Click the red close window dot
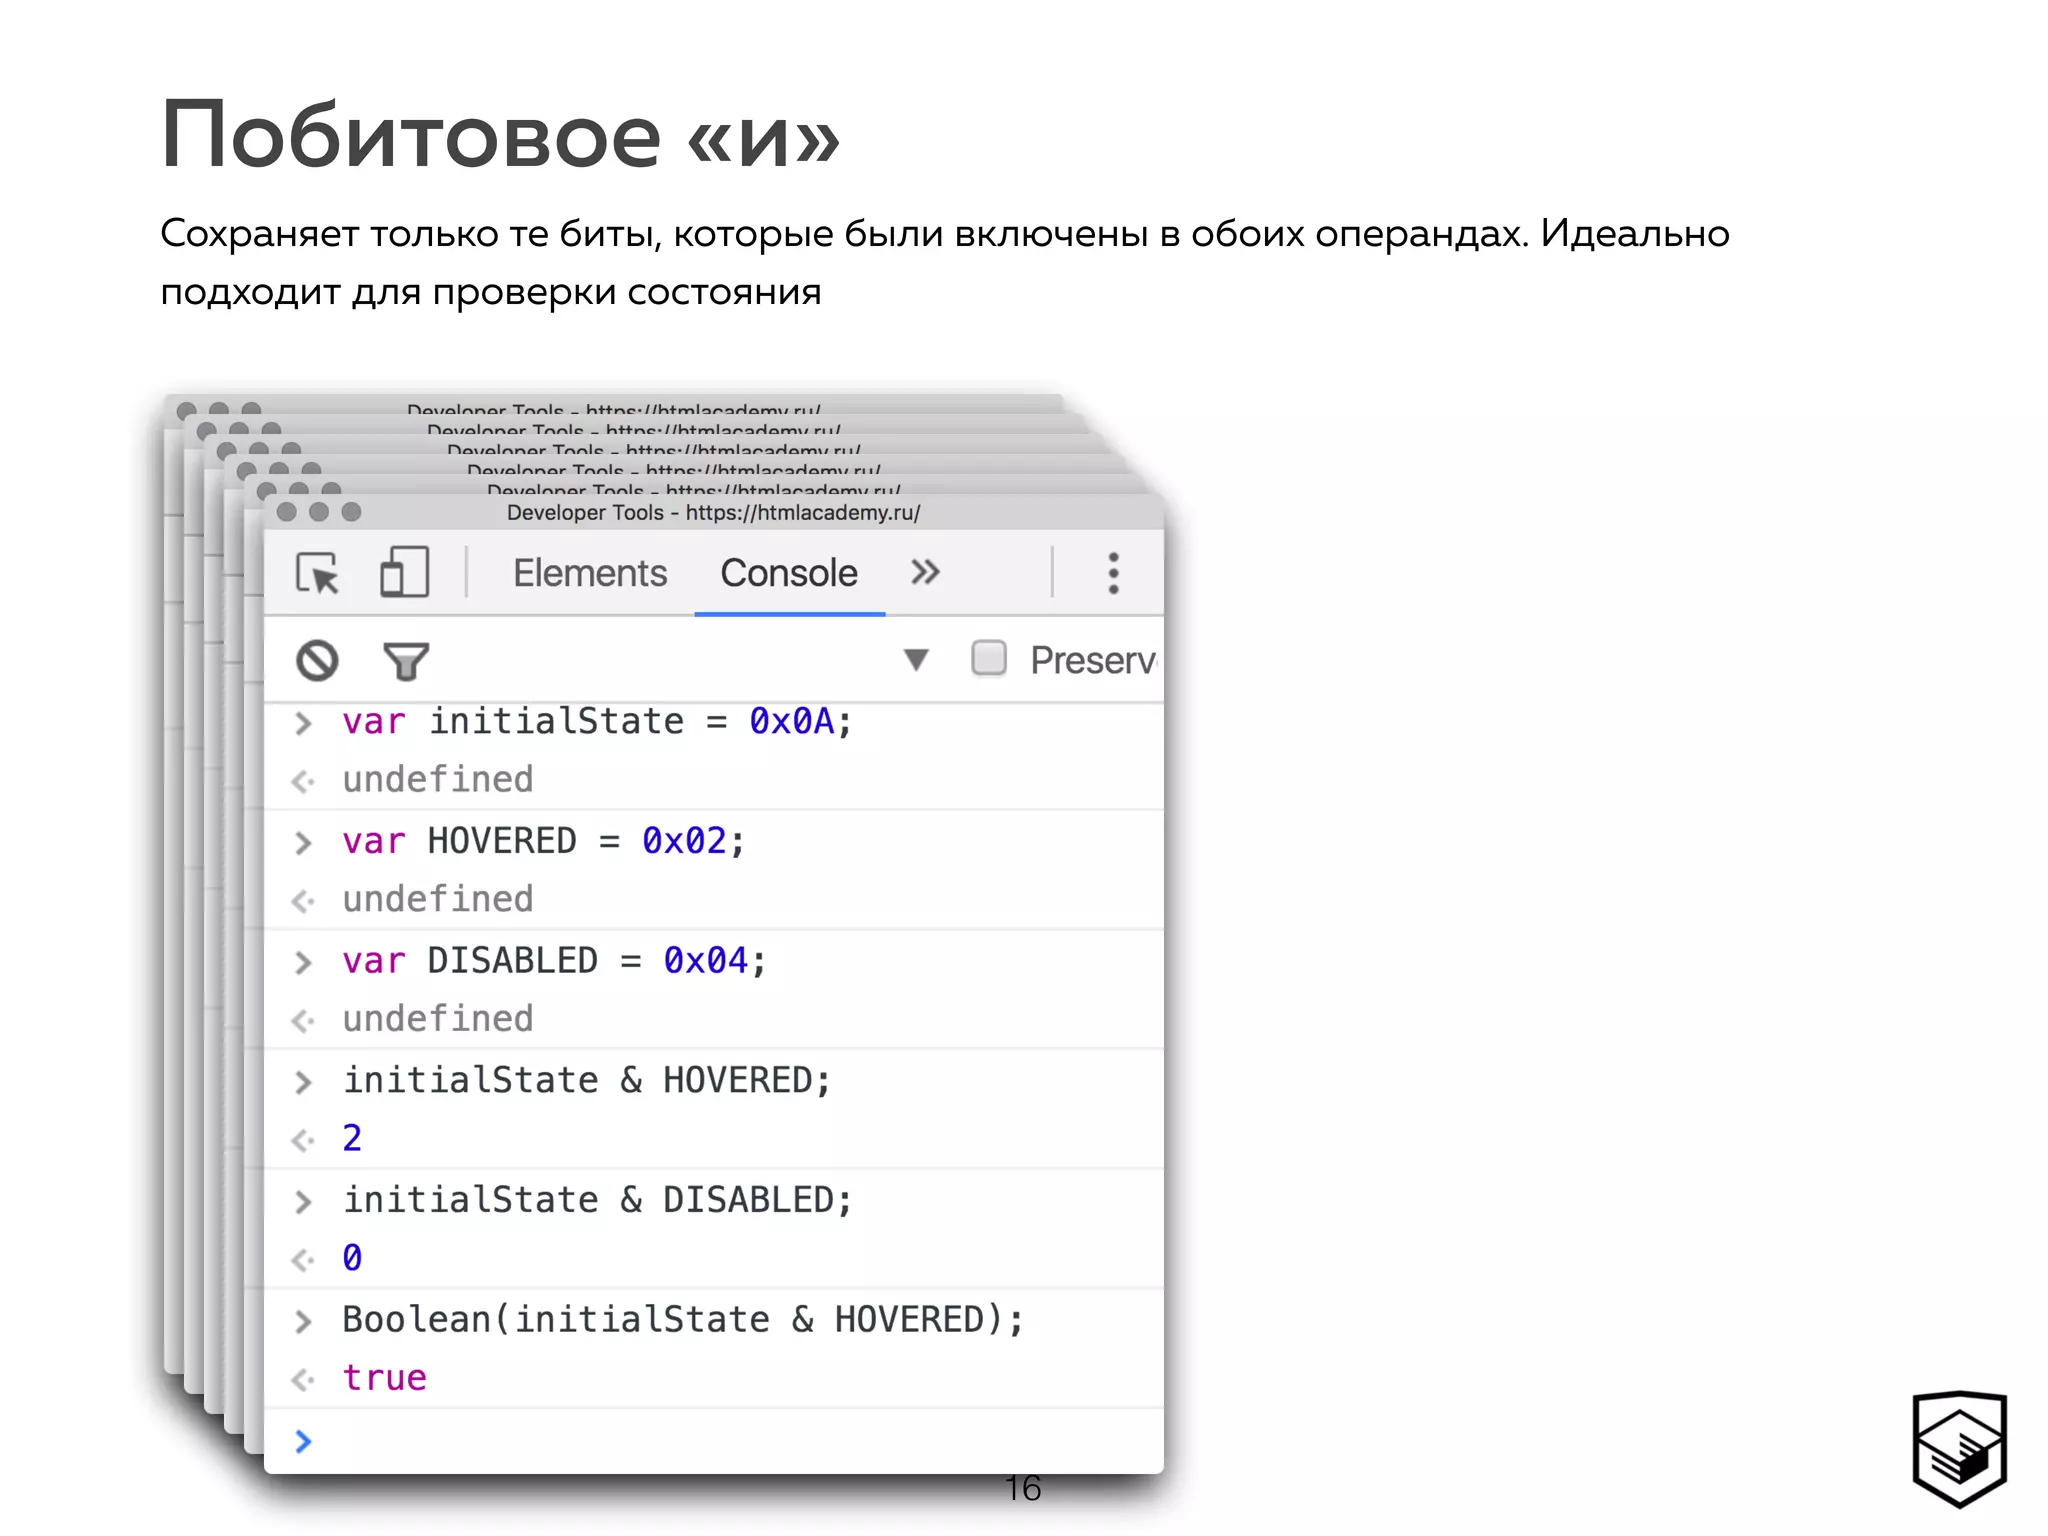Viewport: 2048px width, 1536px height. pos(287,512)
